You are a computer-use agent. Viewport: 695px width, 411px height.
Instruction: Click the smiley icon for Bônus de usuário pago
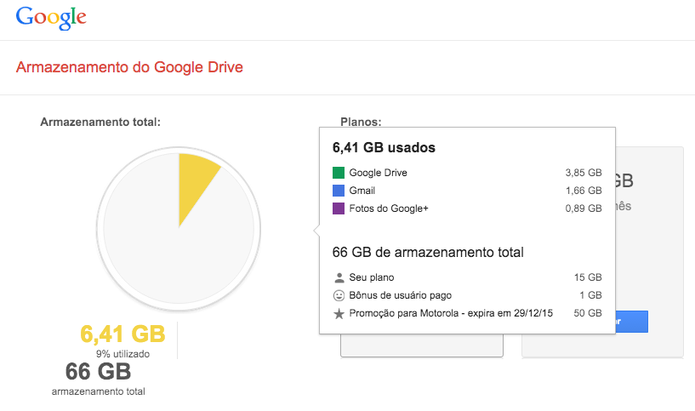point(339,295)
